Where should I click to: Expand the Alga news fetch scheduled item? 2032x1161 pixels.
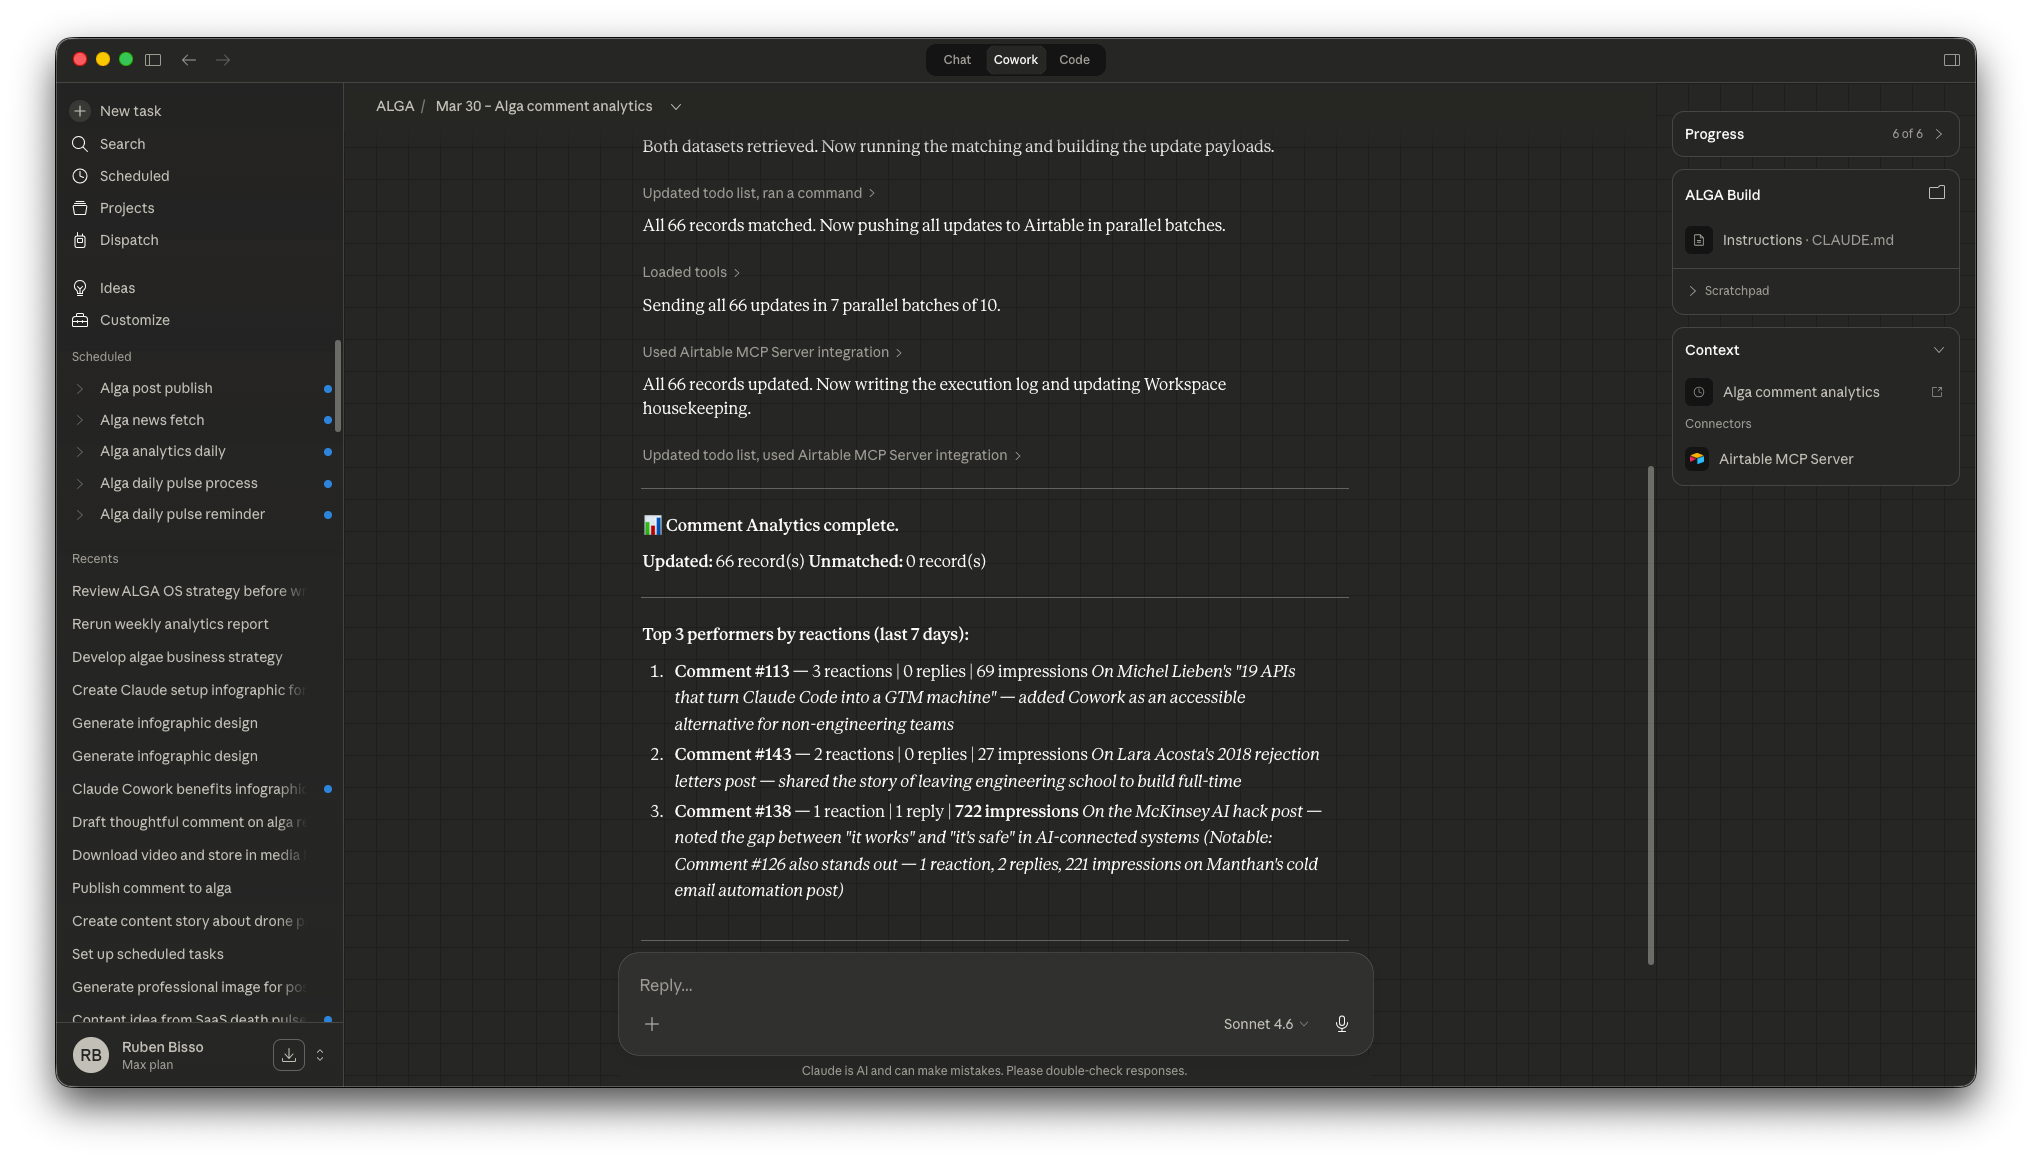click(80, 420)
